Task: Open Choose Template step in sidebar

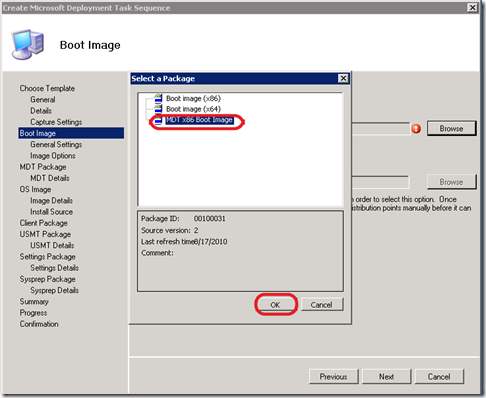Action: tap(47, 88)
